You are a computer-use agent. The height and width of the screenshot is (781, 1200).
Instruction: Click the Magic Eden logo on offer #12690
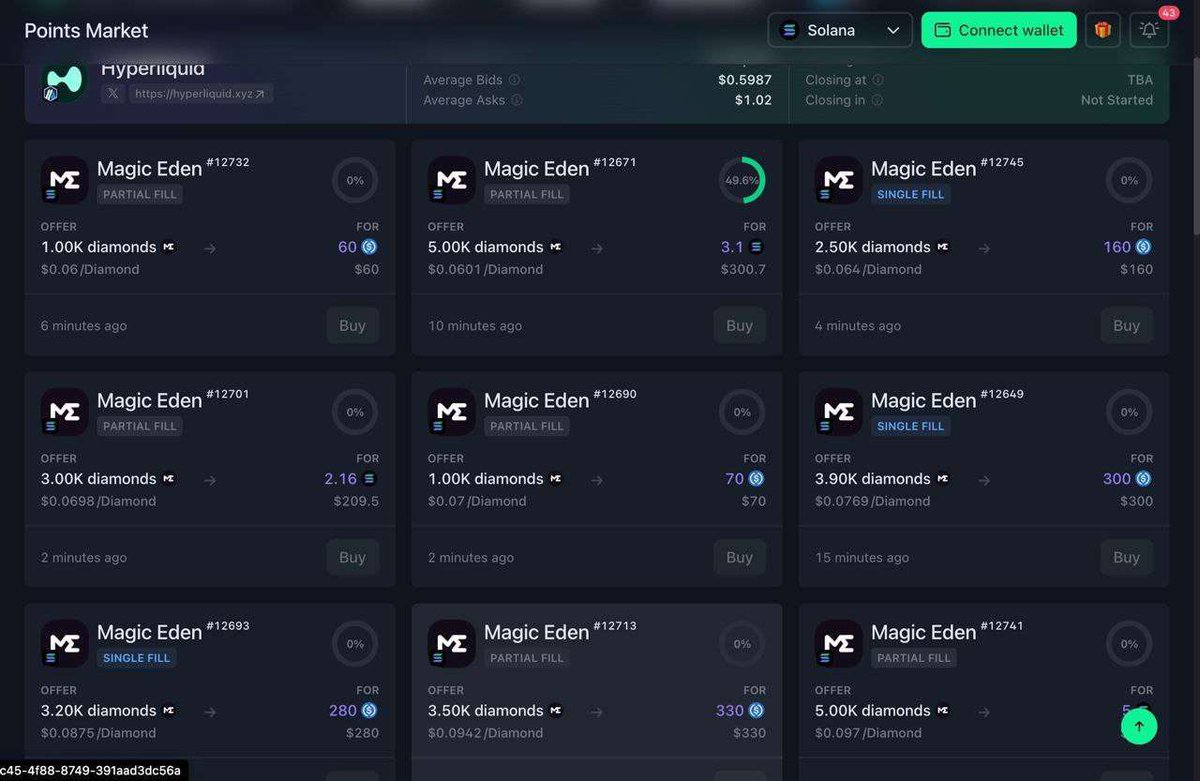coord(451,412)
